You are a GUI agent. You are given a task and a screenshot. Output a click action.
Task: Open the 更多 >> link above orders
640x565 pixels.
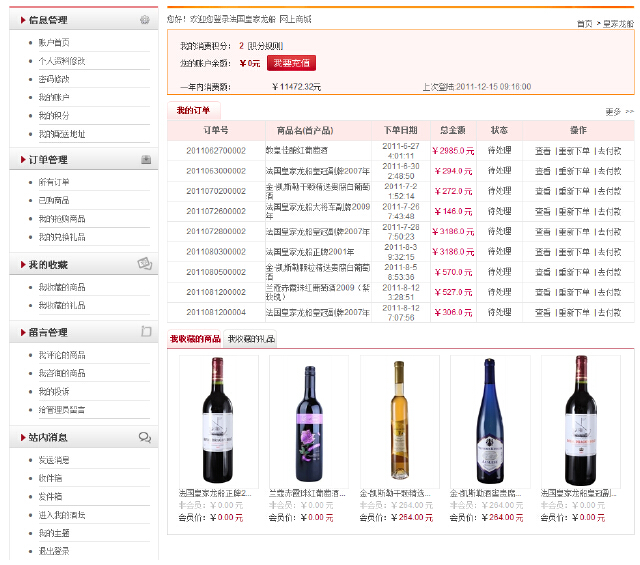click(618, 112)
